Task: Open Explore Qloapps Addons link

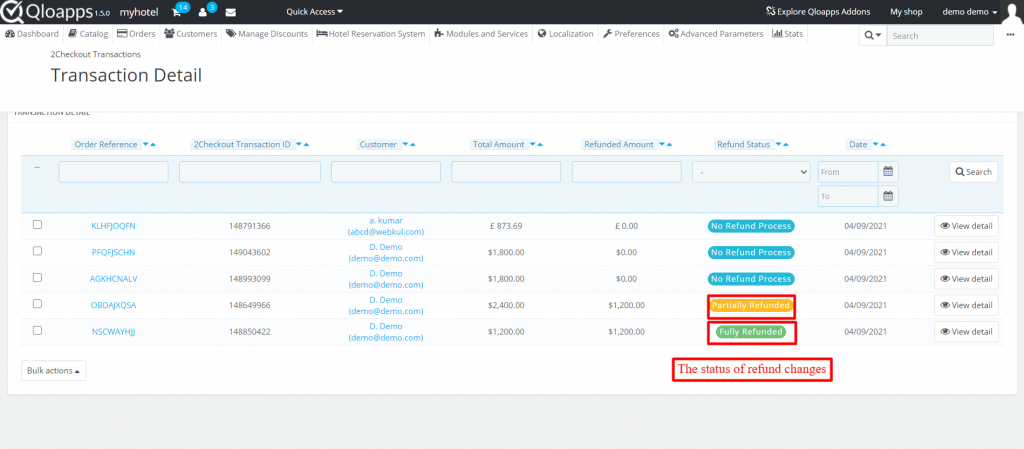Action: pyautogui.click(x=818, y=12)
